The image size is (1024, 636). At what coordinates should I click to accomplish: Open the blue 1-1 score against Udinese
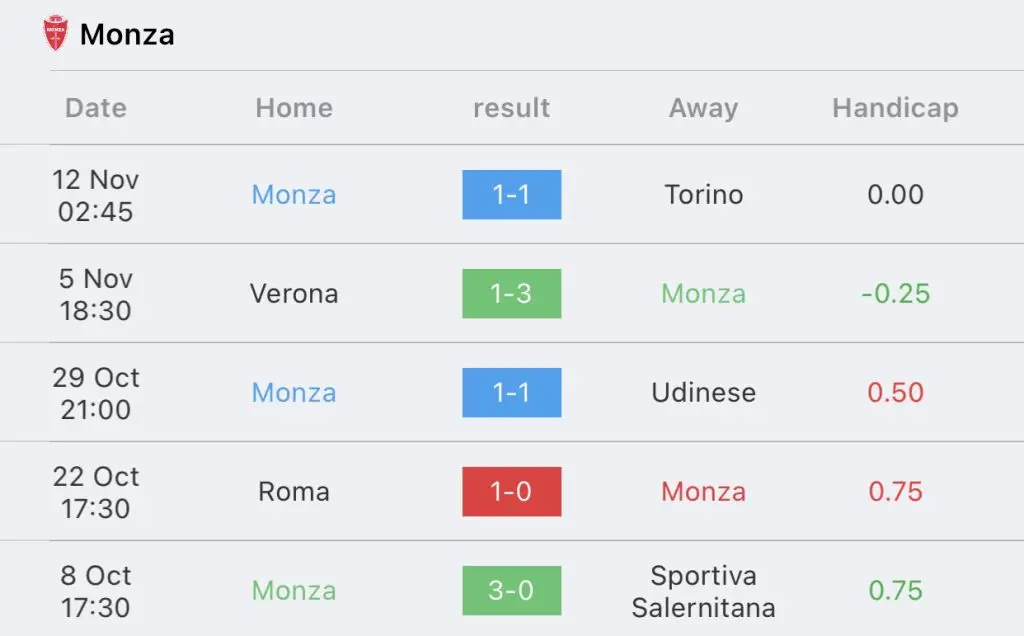(511, 392)
